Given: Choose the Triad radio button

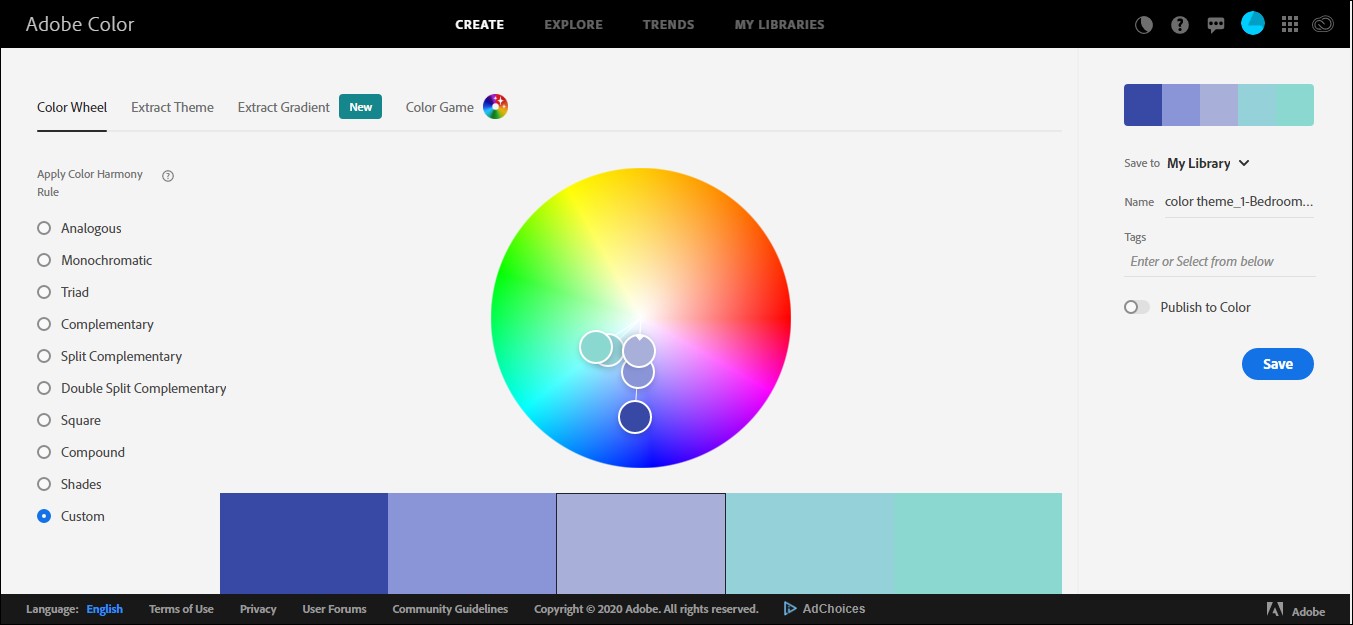Looking at the screenshot, I should [44, 292].
